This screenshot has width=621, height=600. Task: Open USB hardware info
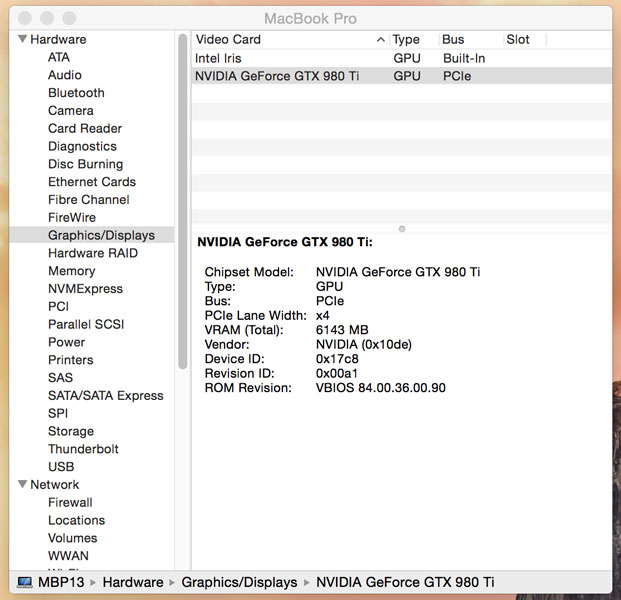61,467
